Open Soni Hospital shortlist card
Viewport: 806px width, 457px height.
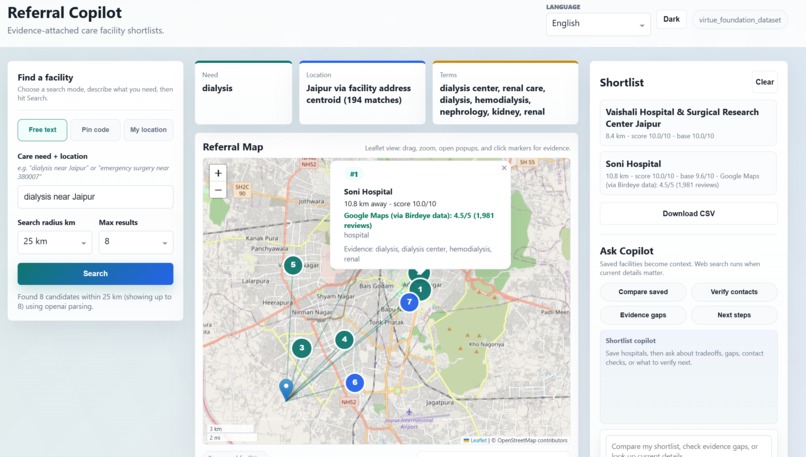[x=688, y=173]
